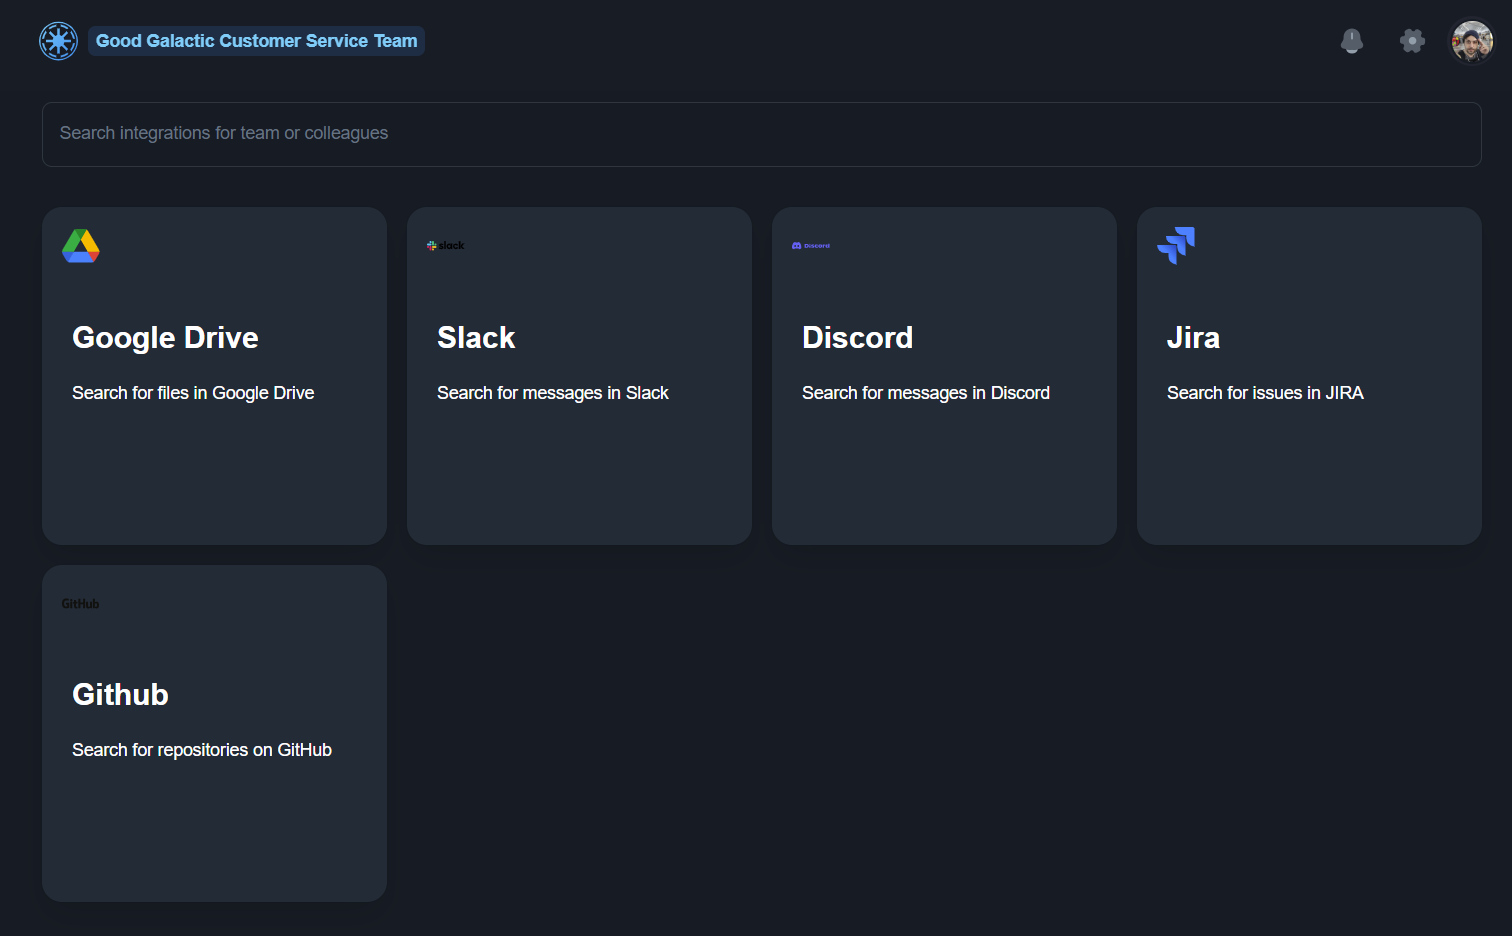Open the notifications bell
Image resolution: width=1512 pixels, height=936 pixels.
click(1351, 41)
